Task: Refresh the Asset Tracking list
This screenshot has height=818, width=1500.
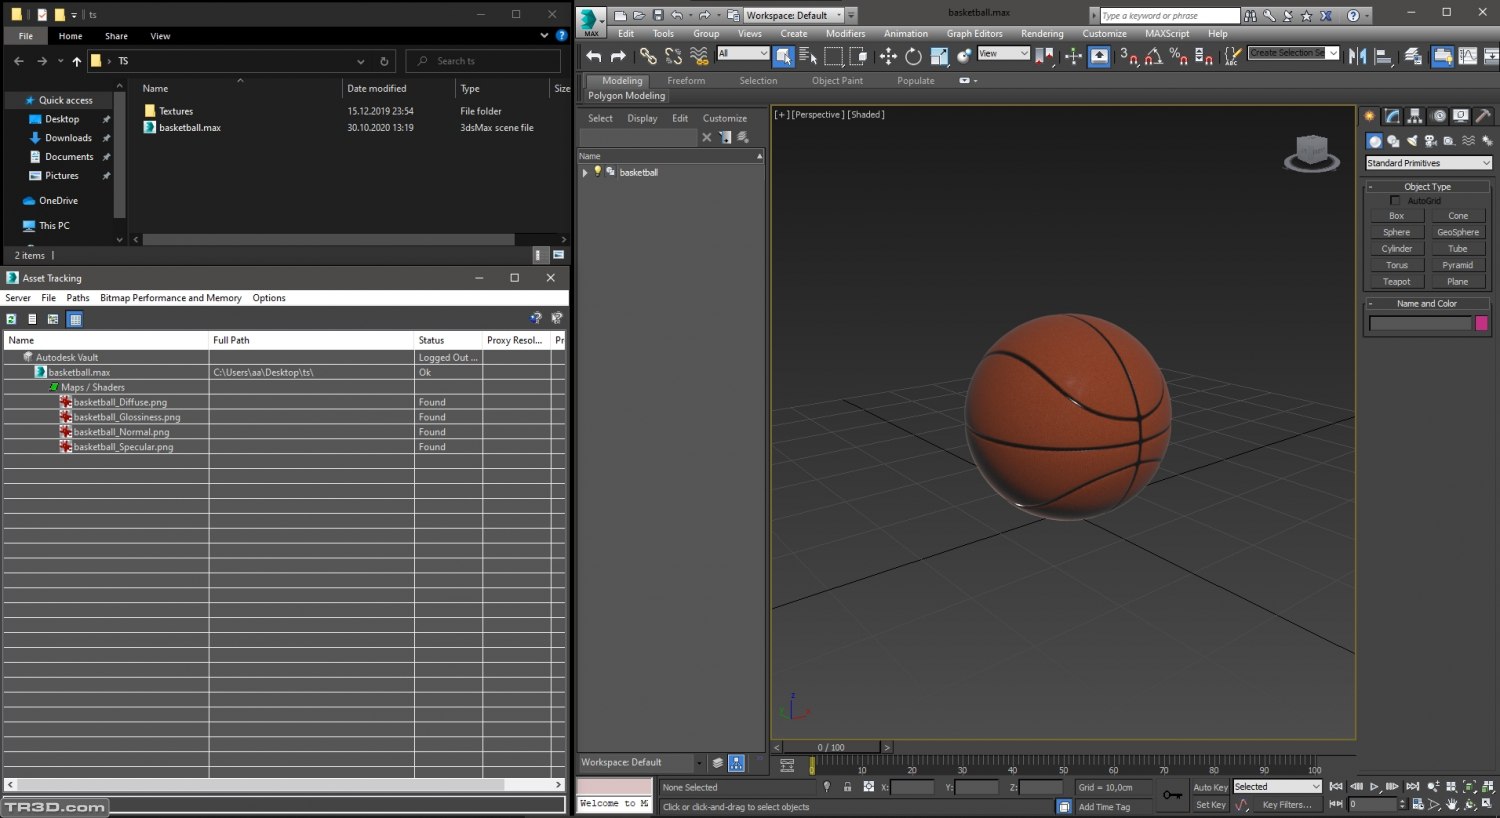Action: coord(11,319)
